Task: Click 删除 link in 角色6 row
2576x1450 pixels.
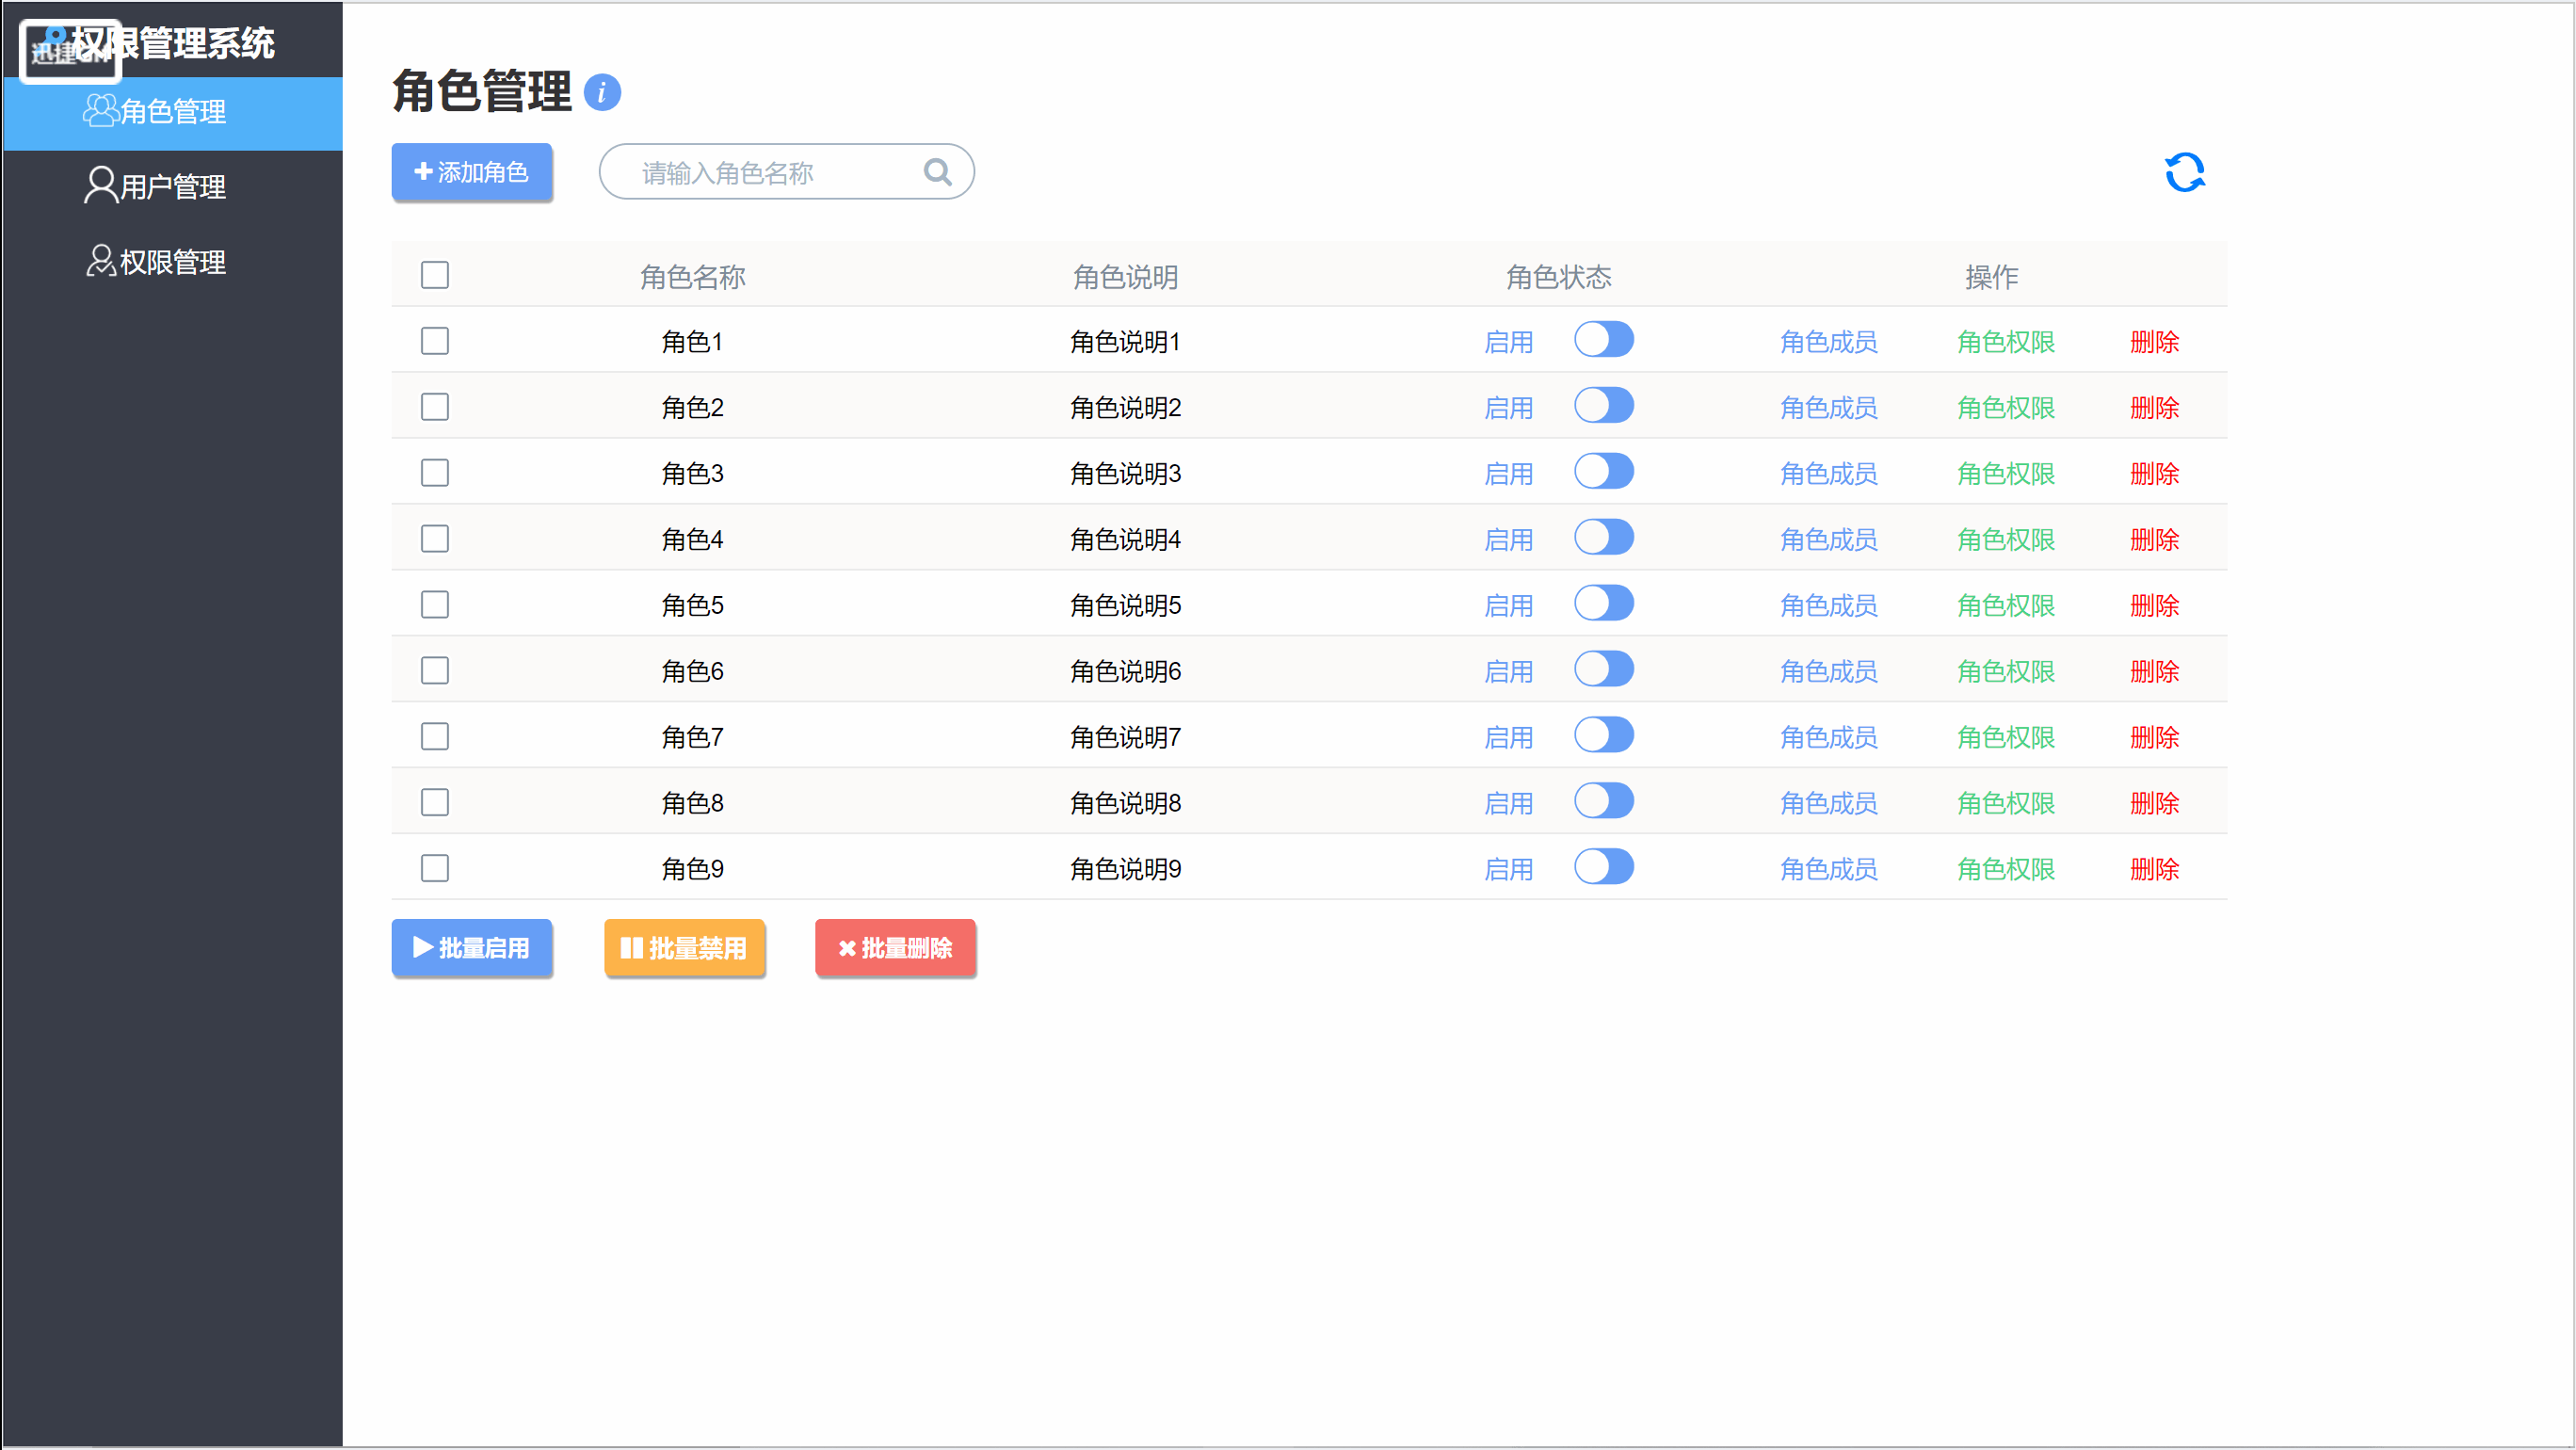Action: click(x=2154, y=672)
